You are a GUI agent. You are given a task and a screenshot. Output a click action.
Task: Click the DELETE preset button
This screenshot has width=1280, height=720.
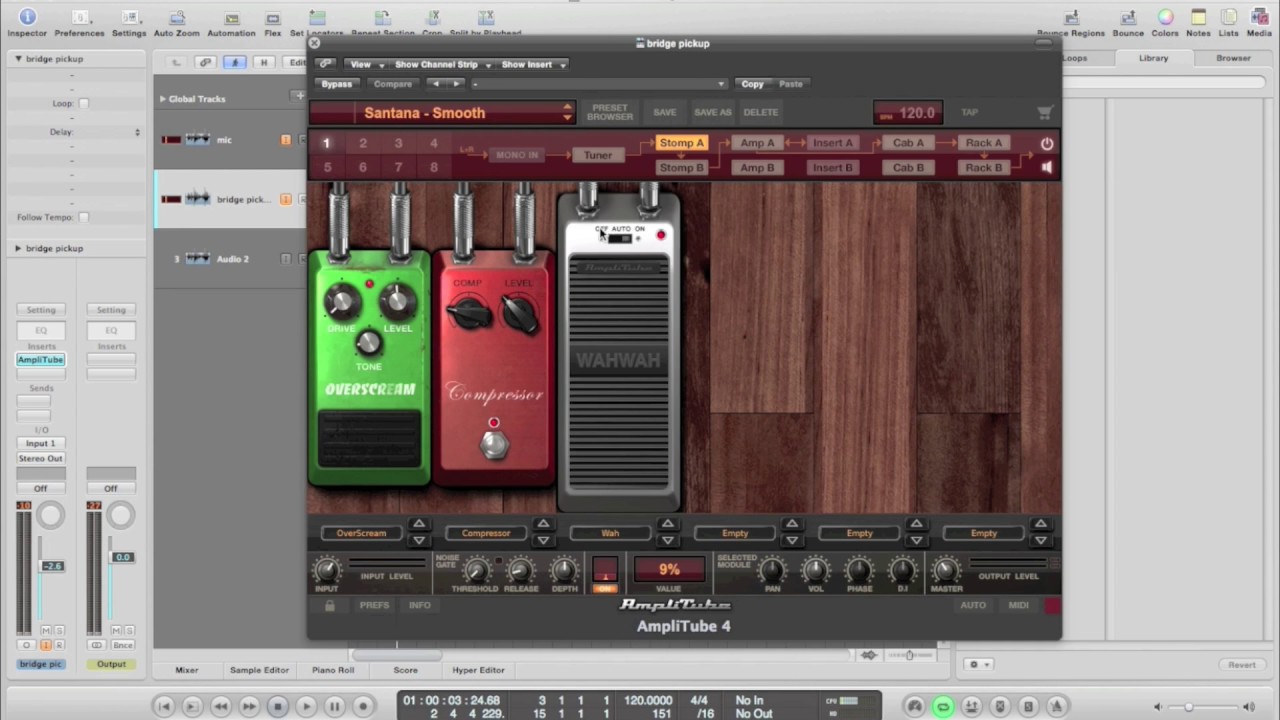[x=760, y=112]
